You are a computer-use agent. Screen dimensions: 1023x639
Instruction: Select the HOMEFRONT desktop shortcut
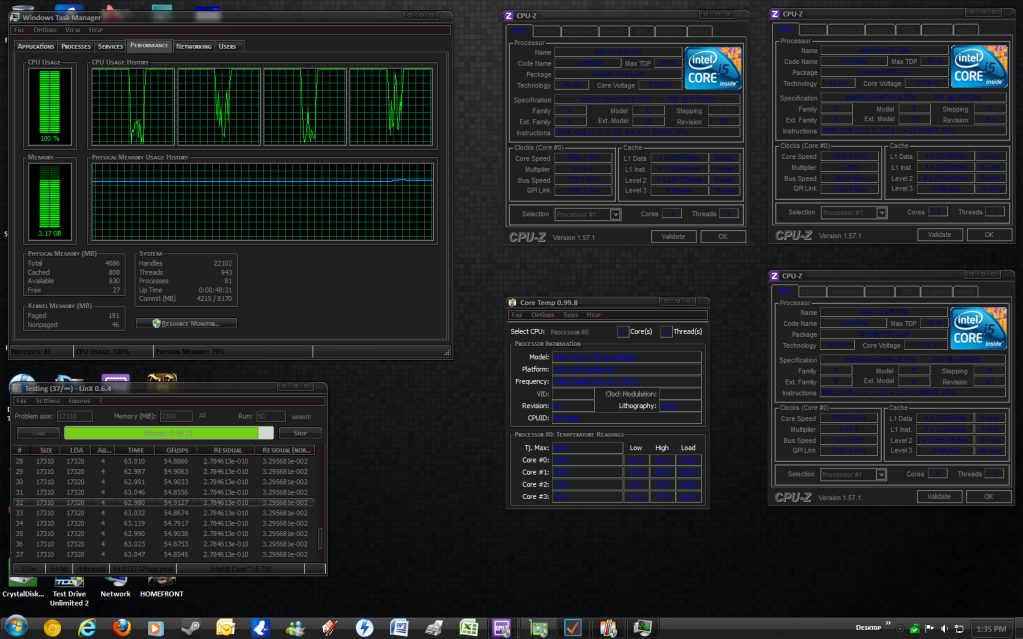click(x=161, y=585)
